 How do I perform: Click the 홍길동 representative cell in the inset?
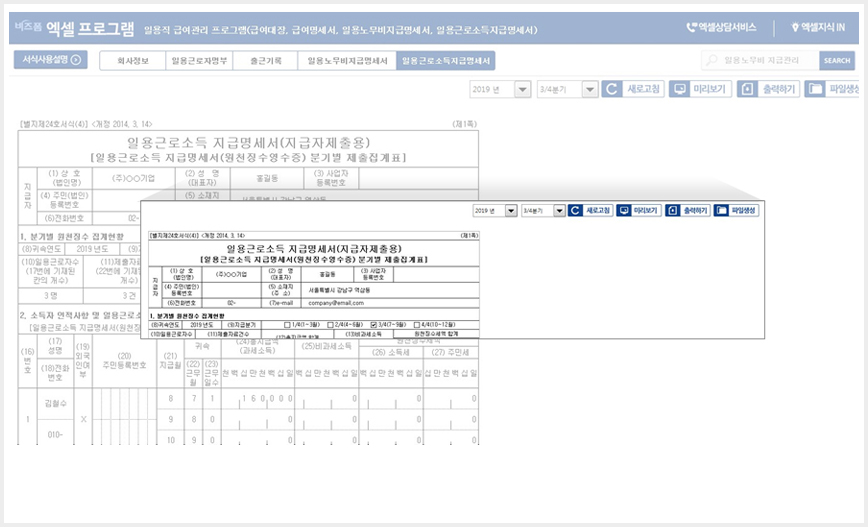coord(327,275)
